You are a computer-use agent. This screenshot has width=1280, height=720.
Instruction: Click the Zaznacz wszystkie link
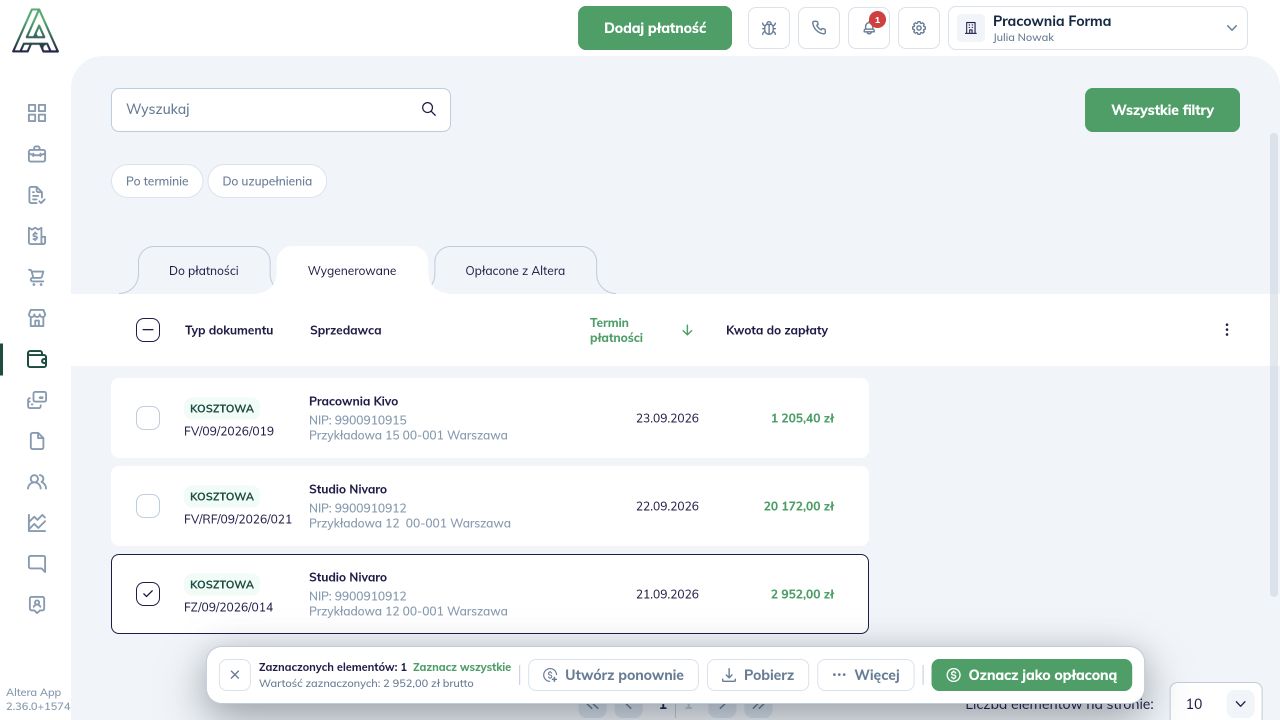click(x=462, y=667)
